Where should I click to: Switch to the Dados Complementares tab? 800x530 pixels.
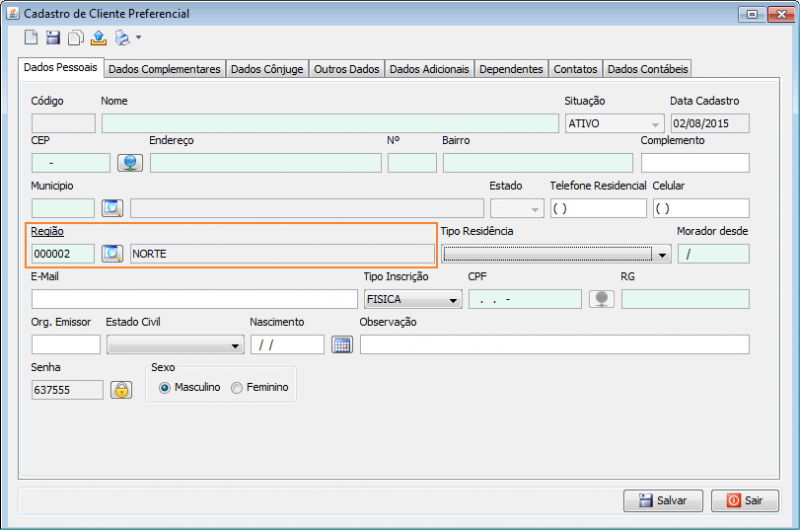[164, 69]
